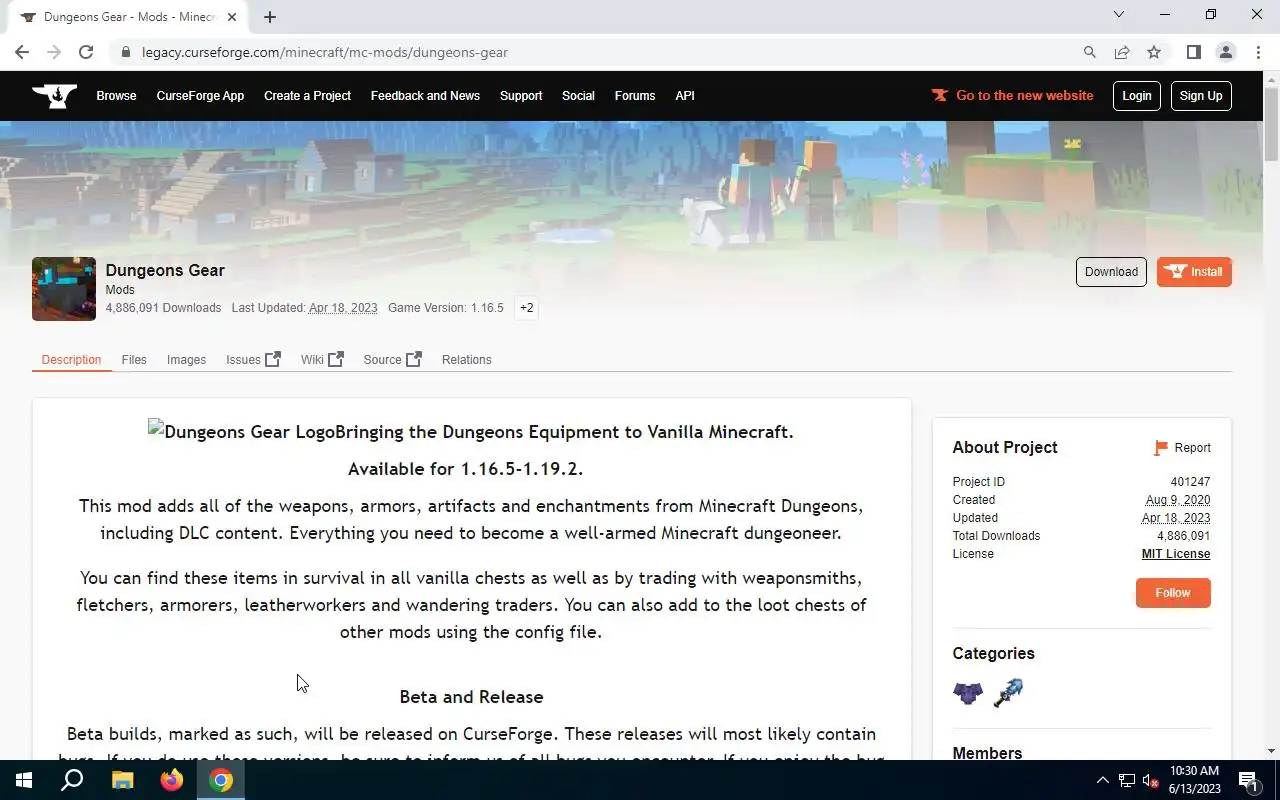Click the sword category icon

(x=1008, y=692)
